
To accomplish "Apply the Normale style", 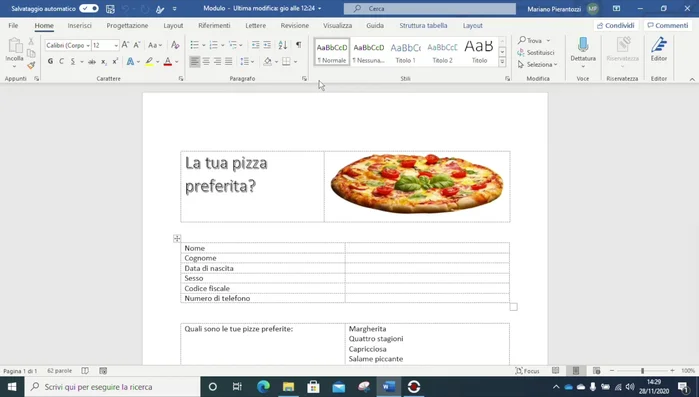I will tap(332, 52).
